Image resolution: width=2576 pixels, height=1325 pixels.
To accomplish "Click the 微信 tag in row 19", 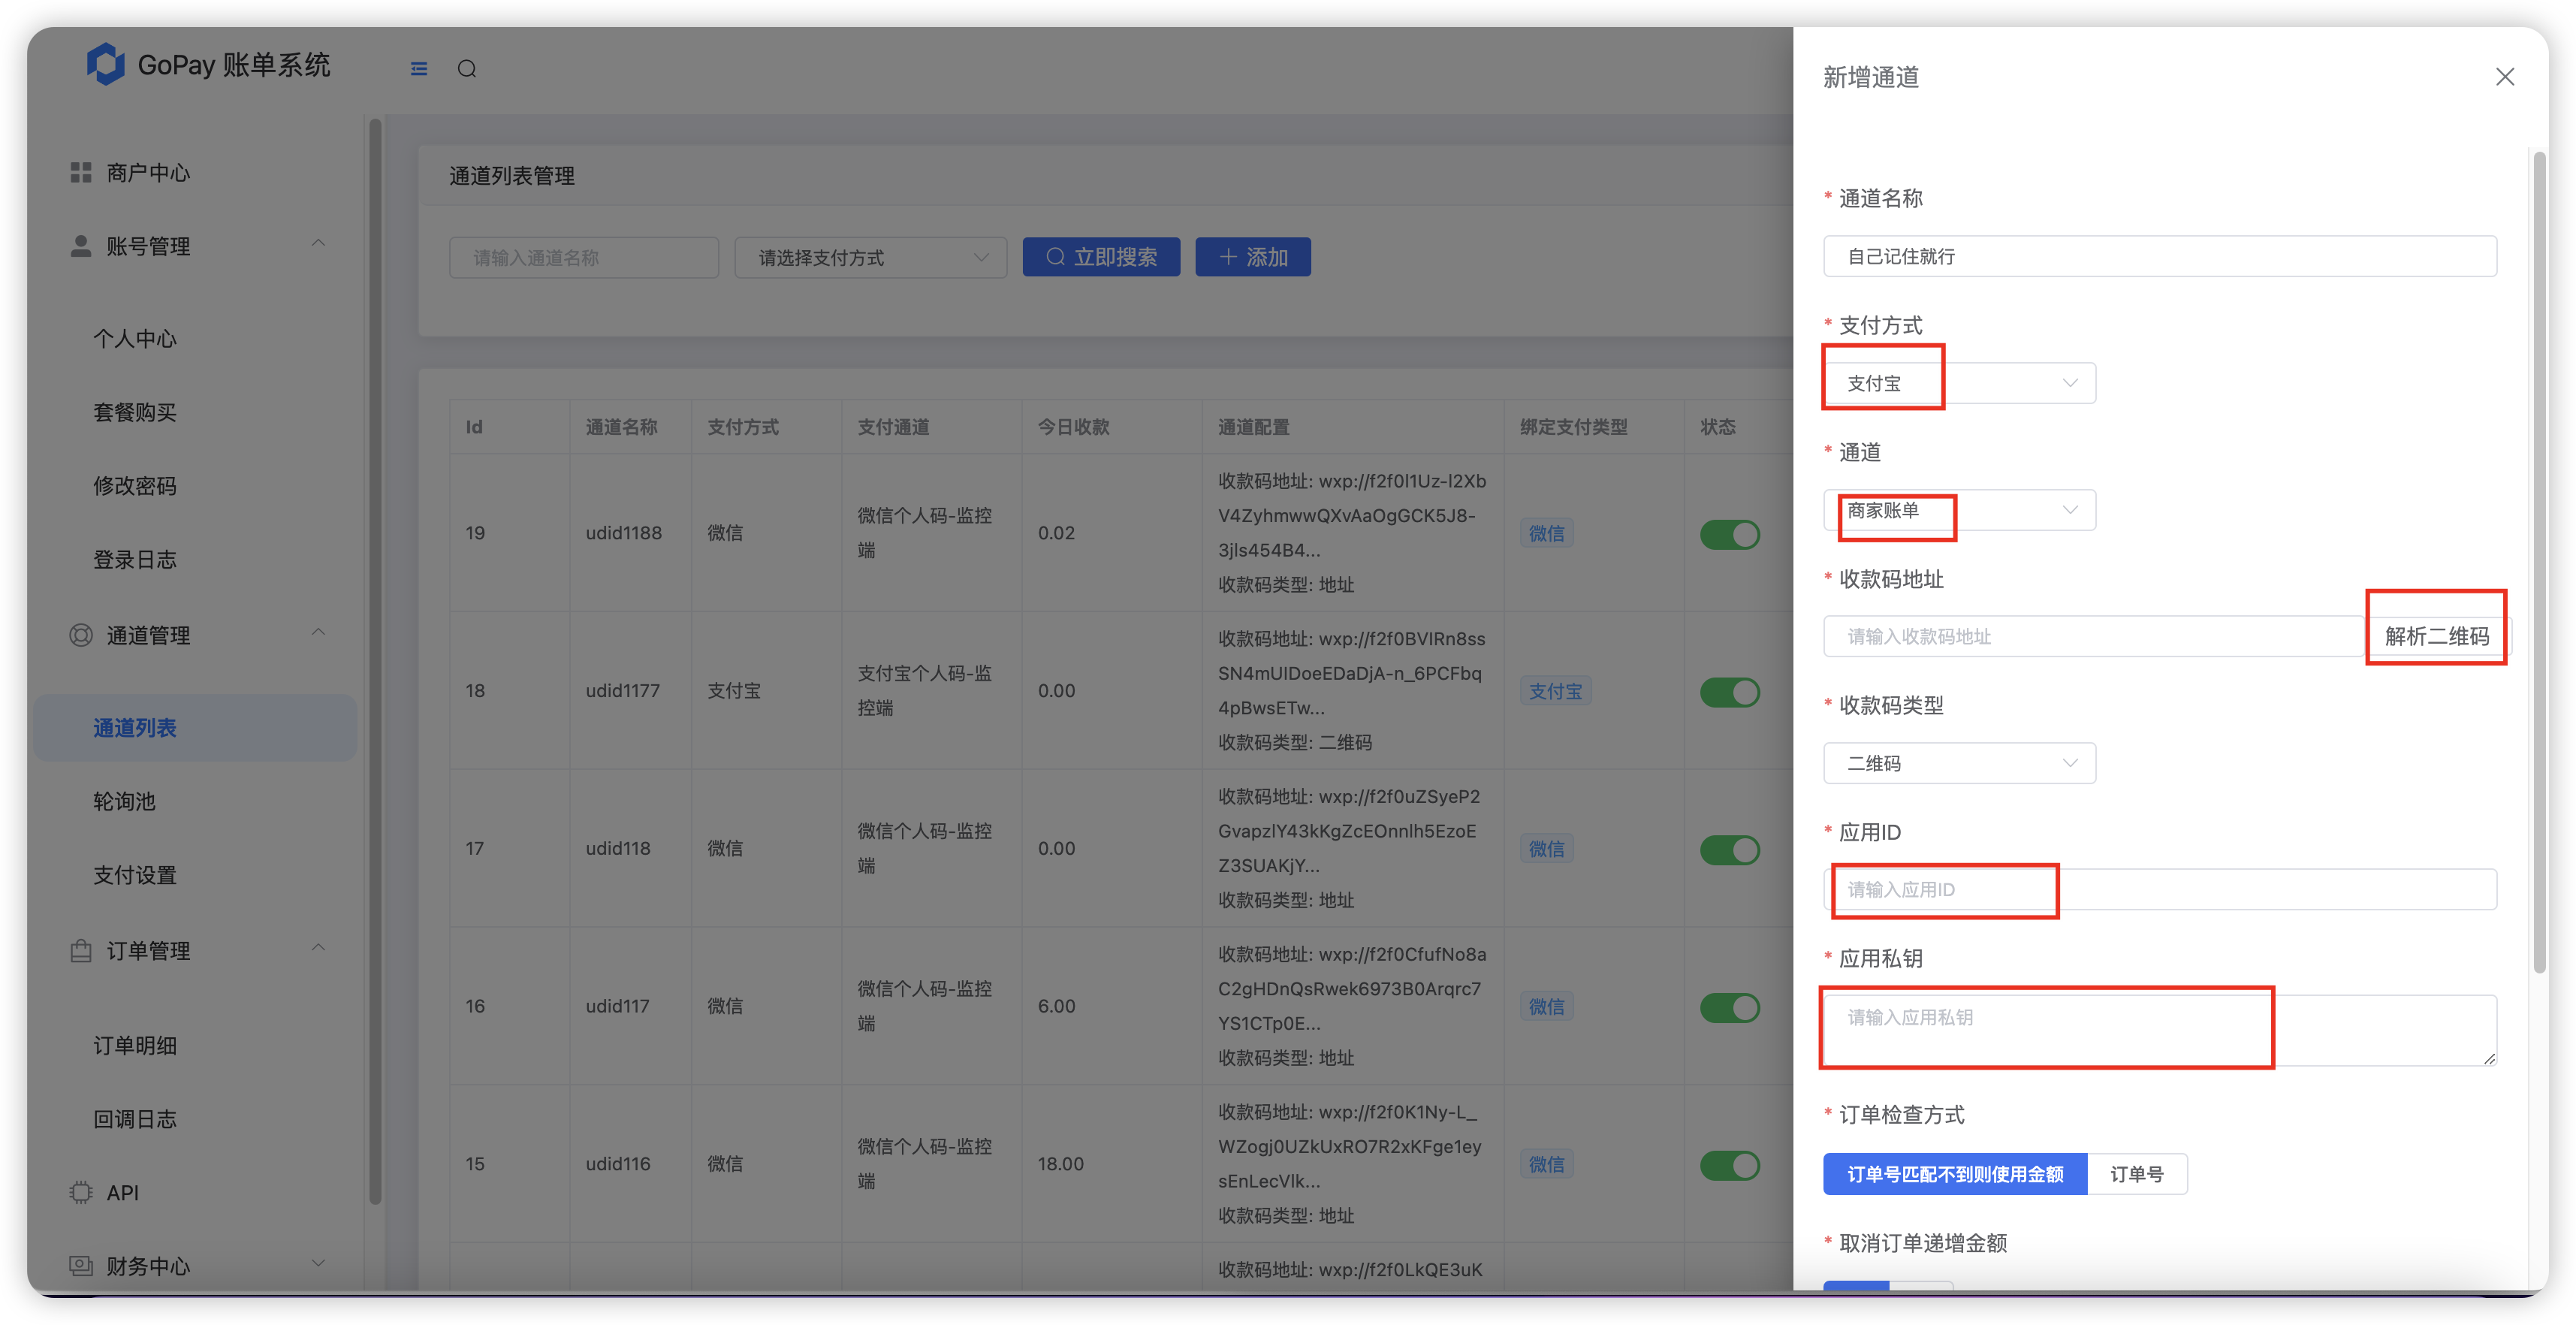I will coord(1546,534).
